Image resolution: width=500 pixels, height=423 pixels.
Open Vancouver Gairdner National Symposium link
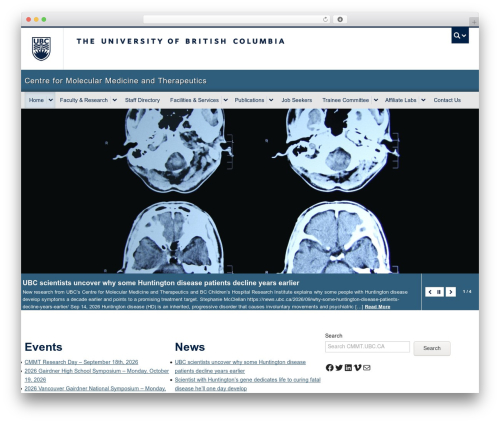pyautogui.click(x=95, y=388)
